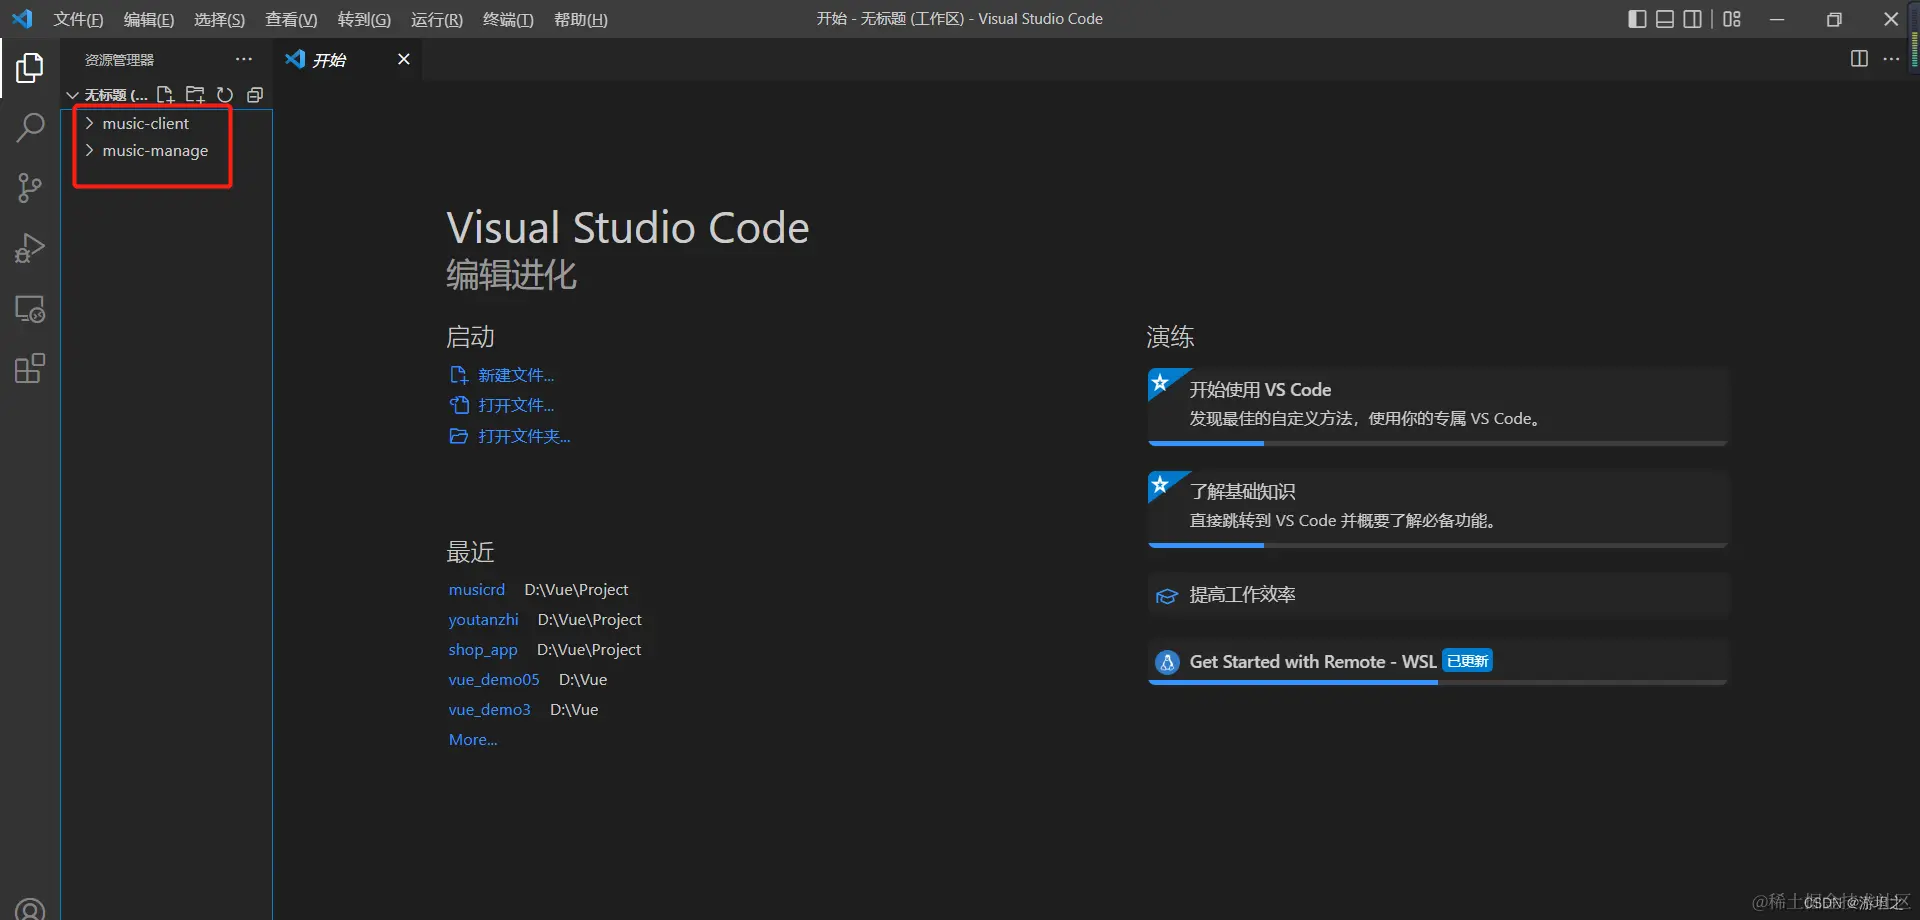
Task: Collapse all folders in explorer
Action: [x=255, y=95]
